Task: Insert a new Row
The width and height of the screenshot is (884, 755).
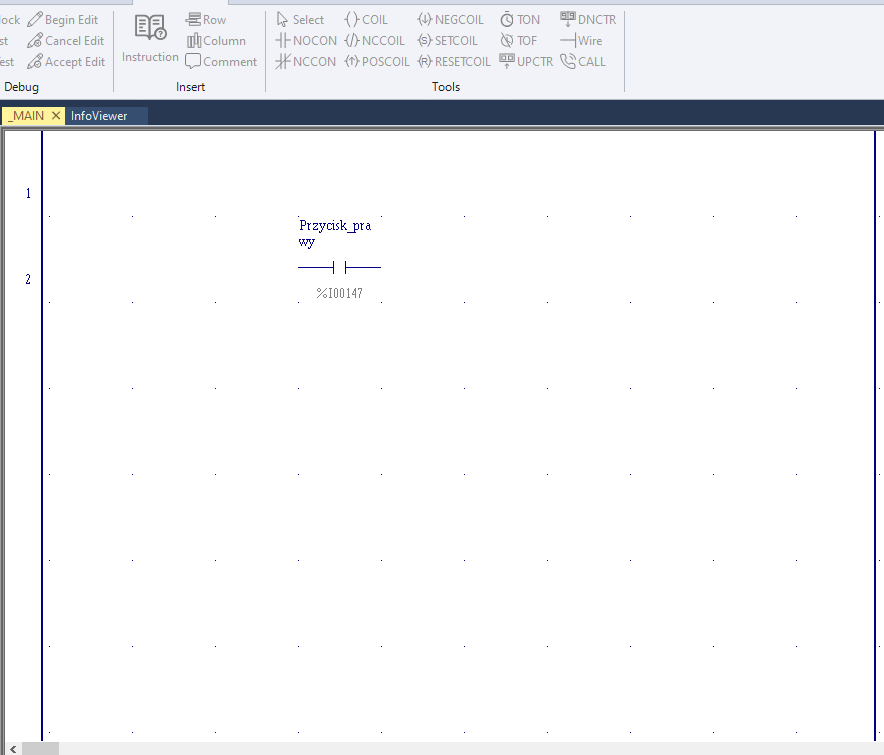Action: tap(206, 20)
